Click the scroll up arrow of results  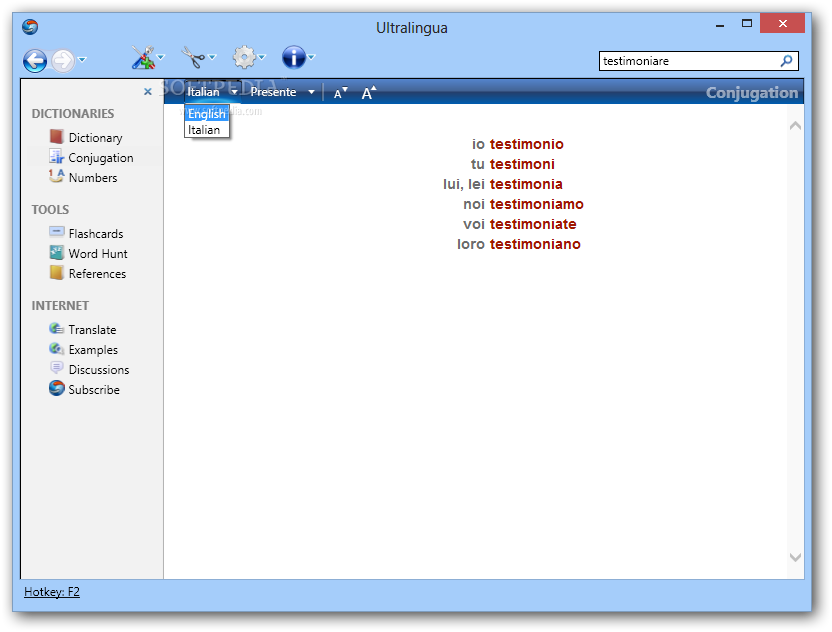(795, 126)
